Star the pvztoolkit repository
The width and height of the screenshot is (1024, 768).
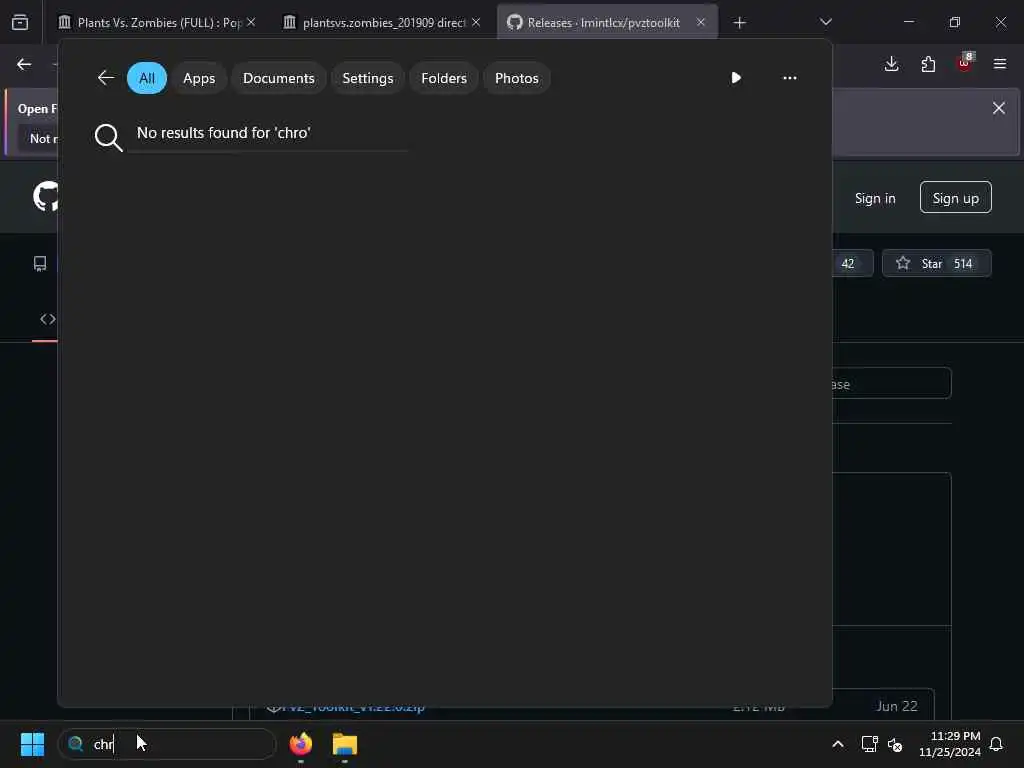(x=936, y=263)
